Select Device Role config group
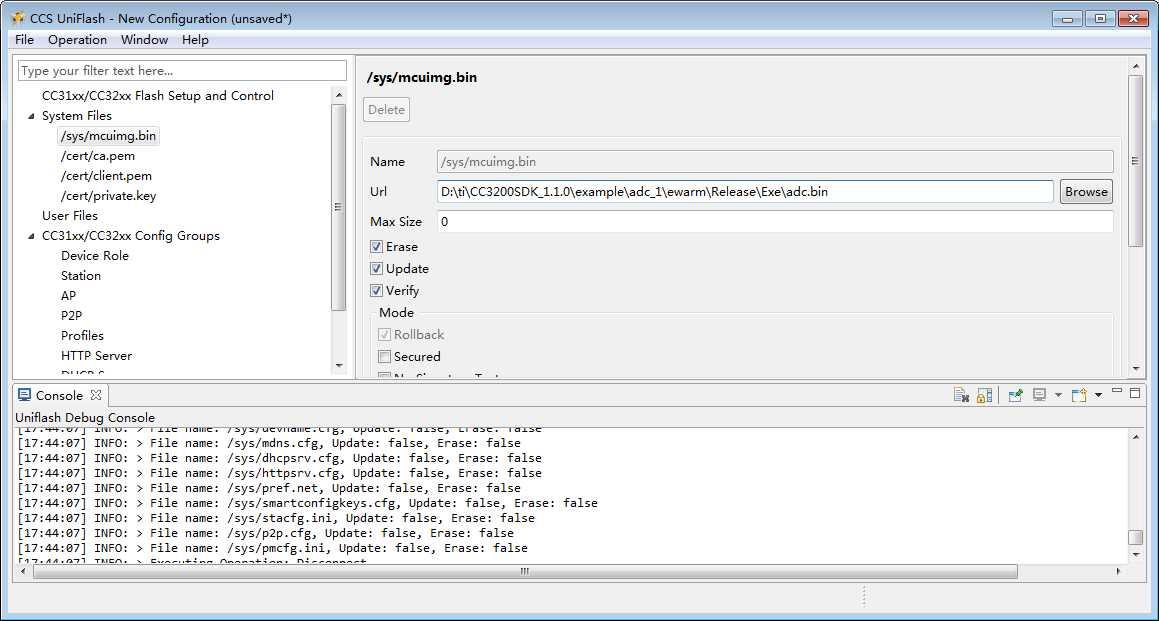Screen dimensions: 1159x621 [x=95, y=256]
